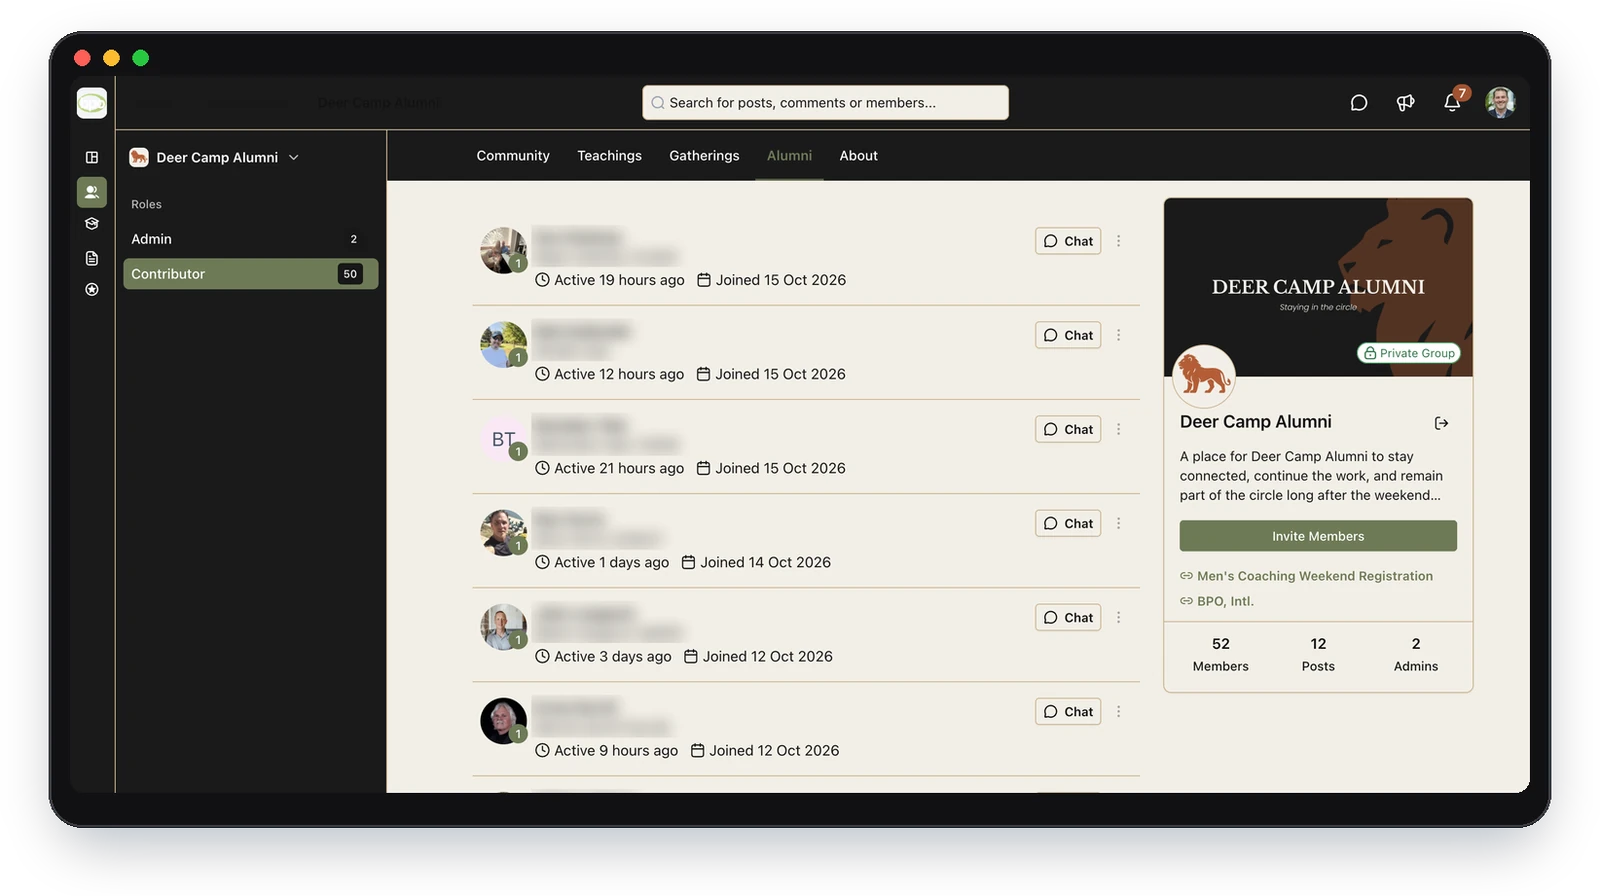Click the leave group exit icon
This screenshot has width=1600, height=896.
click(x=1441, y=423)
